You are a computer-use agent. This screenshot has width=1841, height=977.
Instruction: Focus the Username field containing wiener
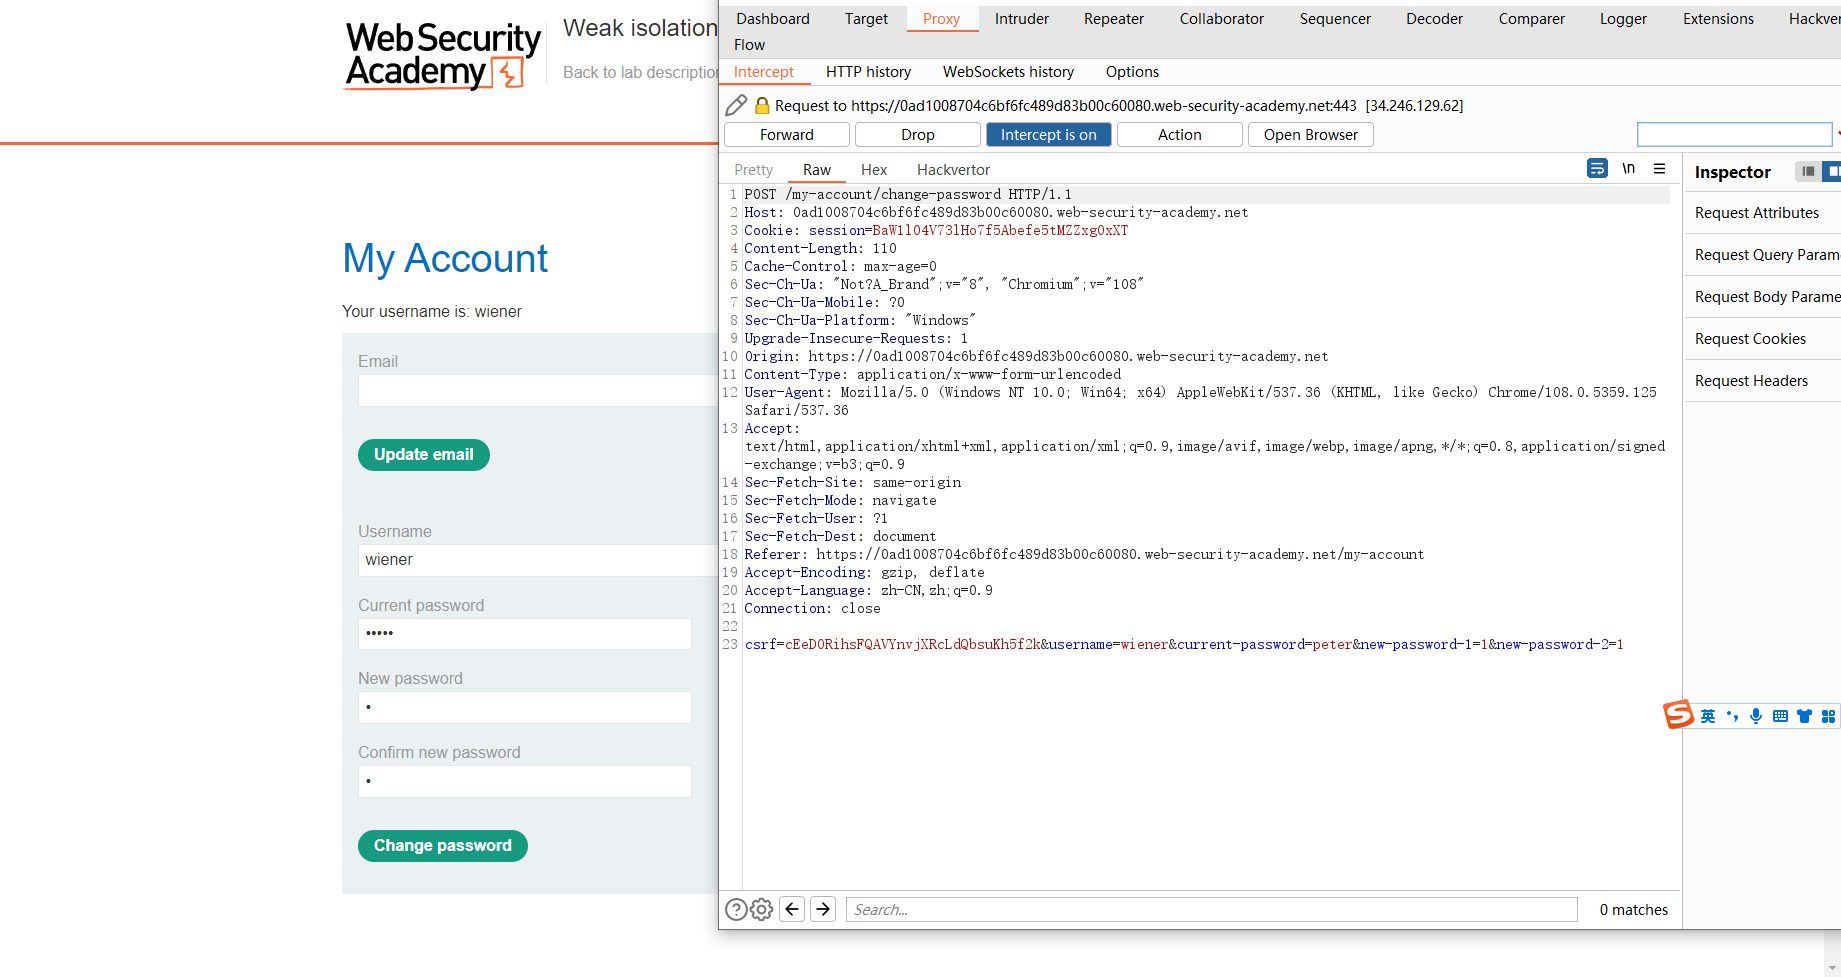click(538, 560)
